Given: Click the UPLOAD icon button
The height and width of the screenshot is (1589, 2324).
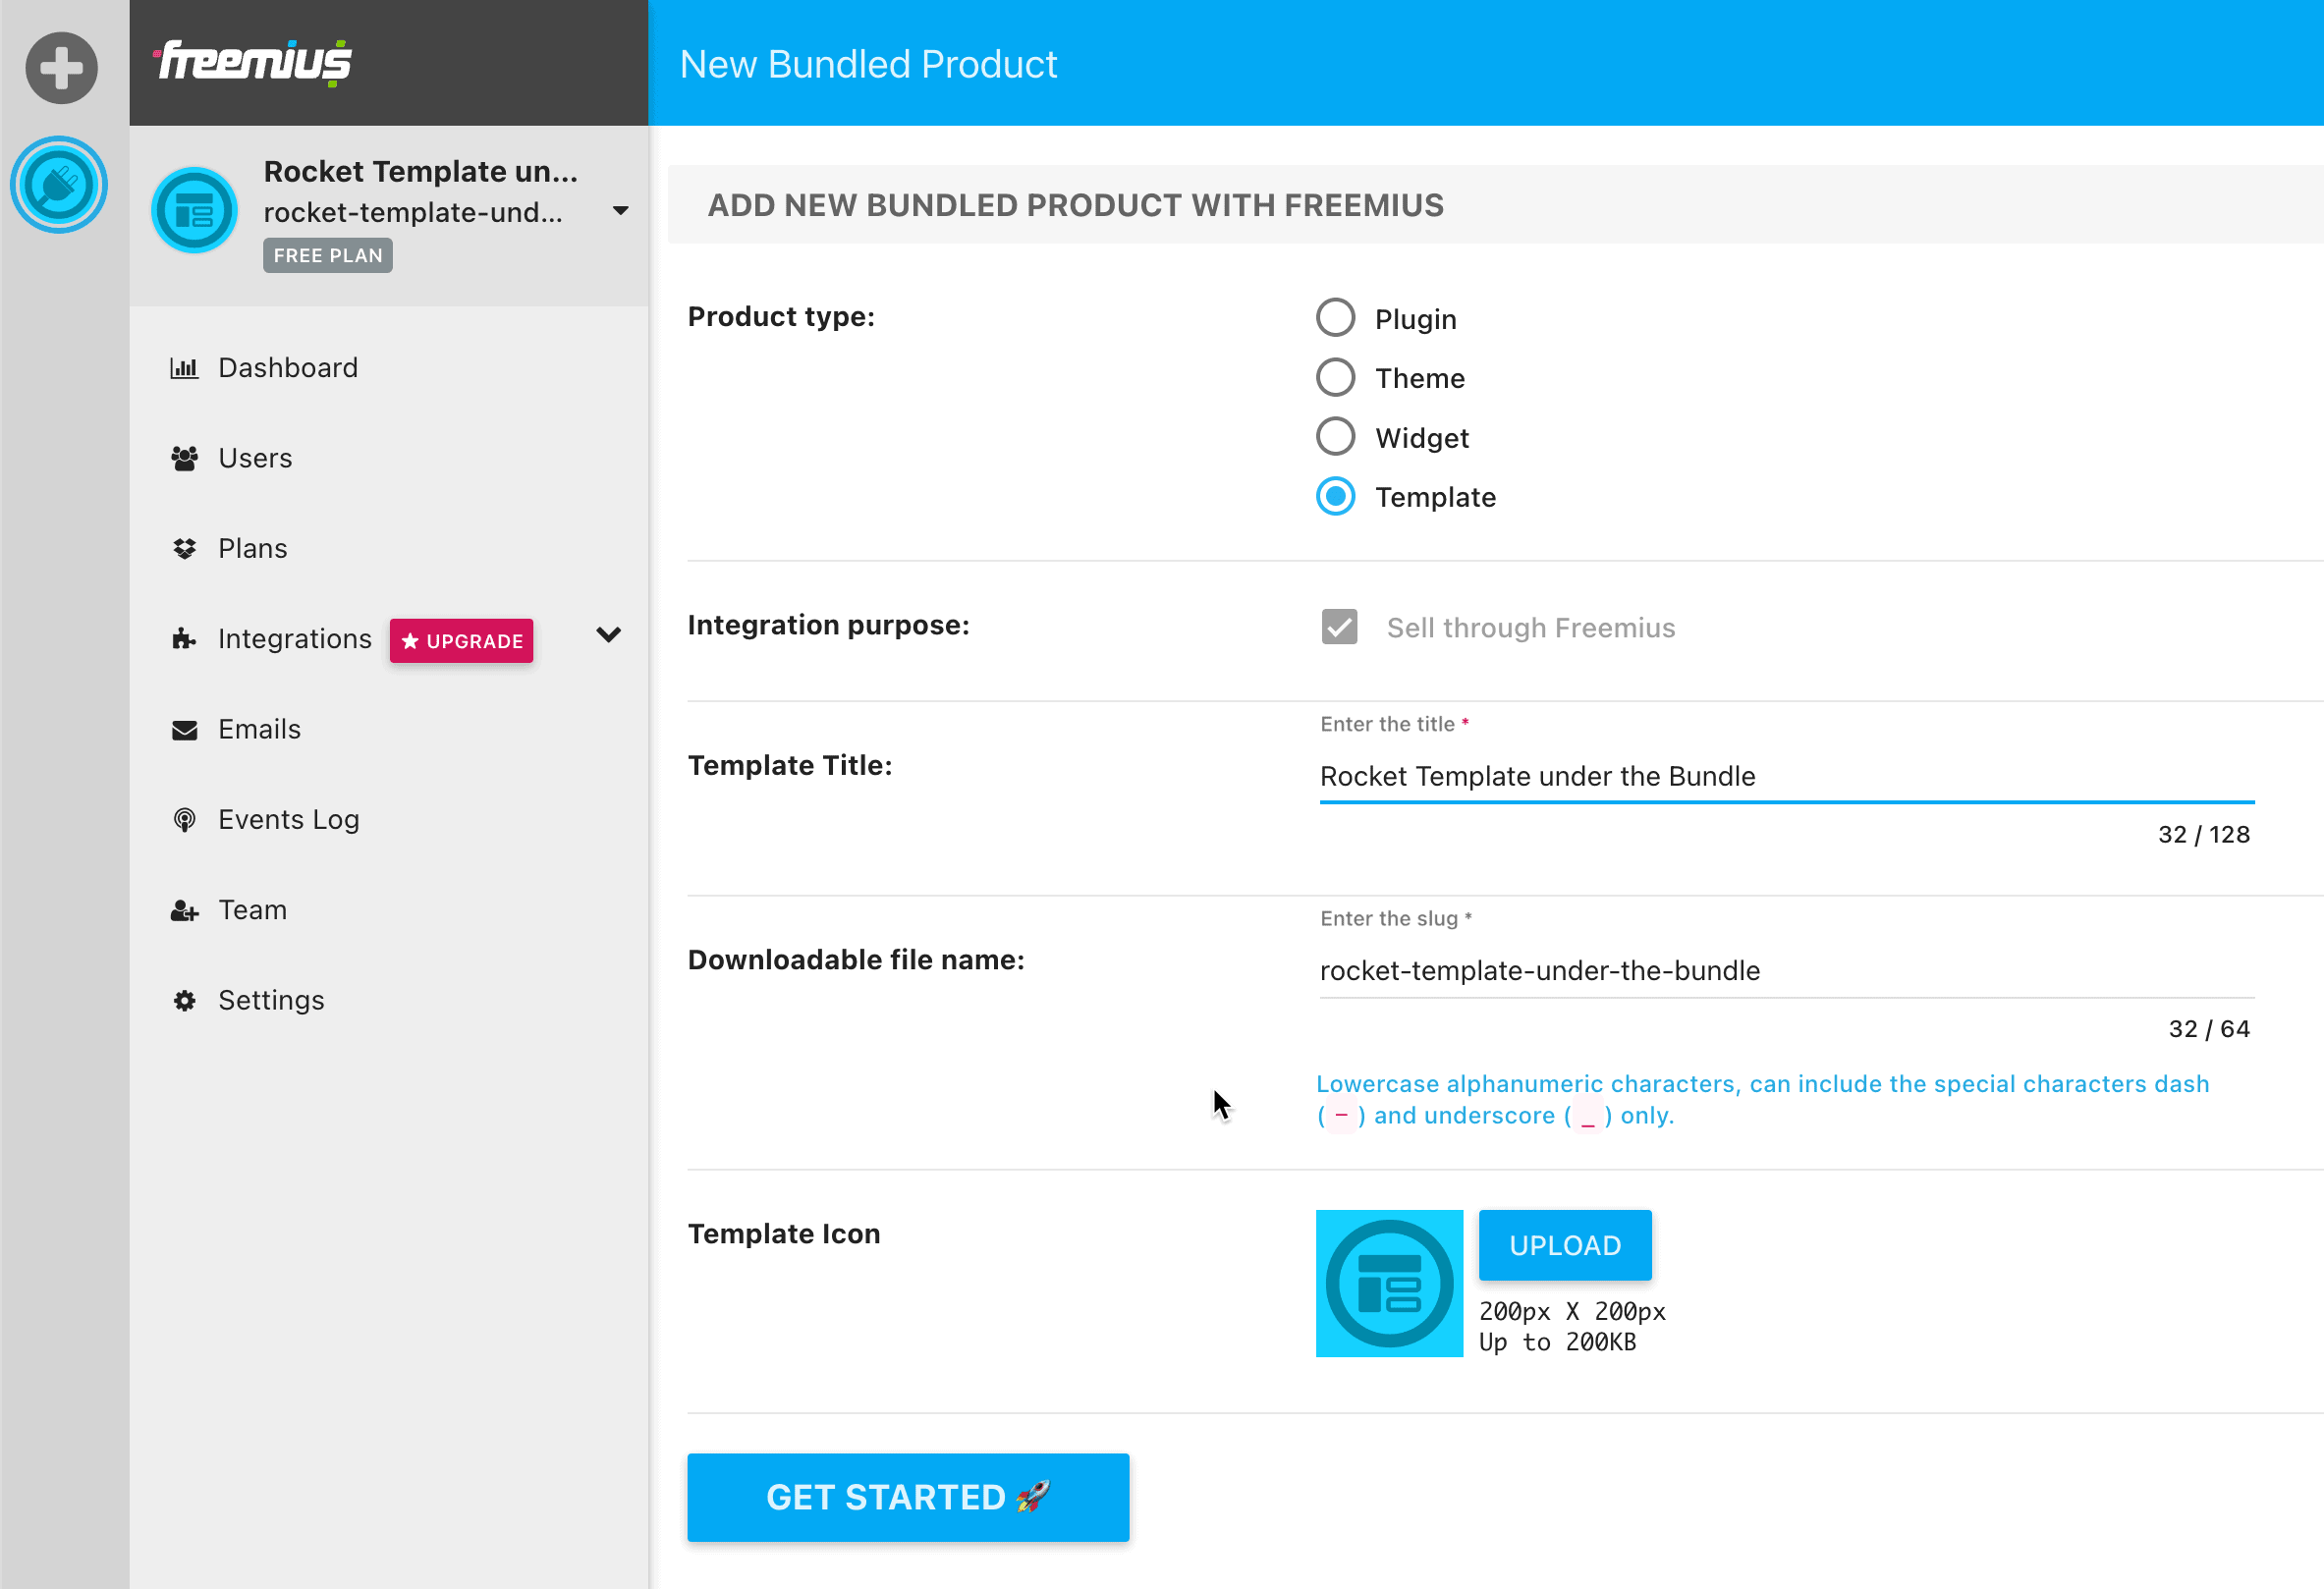Looking at the screenshot, I should [1565, 1245].
